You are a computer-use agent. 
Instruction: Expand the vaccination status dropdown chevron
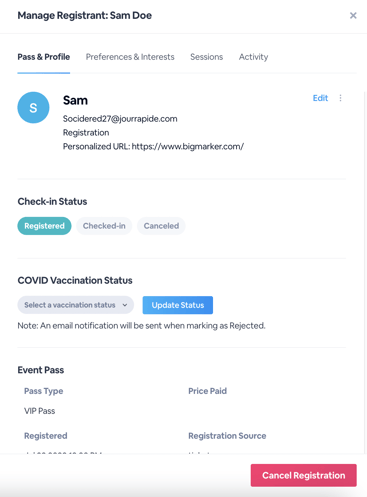[x=125, y=305]
